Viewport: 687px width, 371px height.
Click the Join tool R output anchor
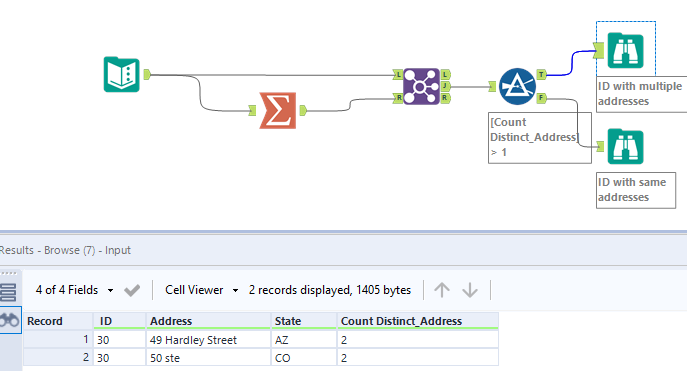(445, 98)
